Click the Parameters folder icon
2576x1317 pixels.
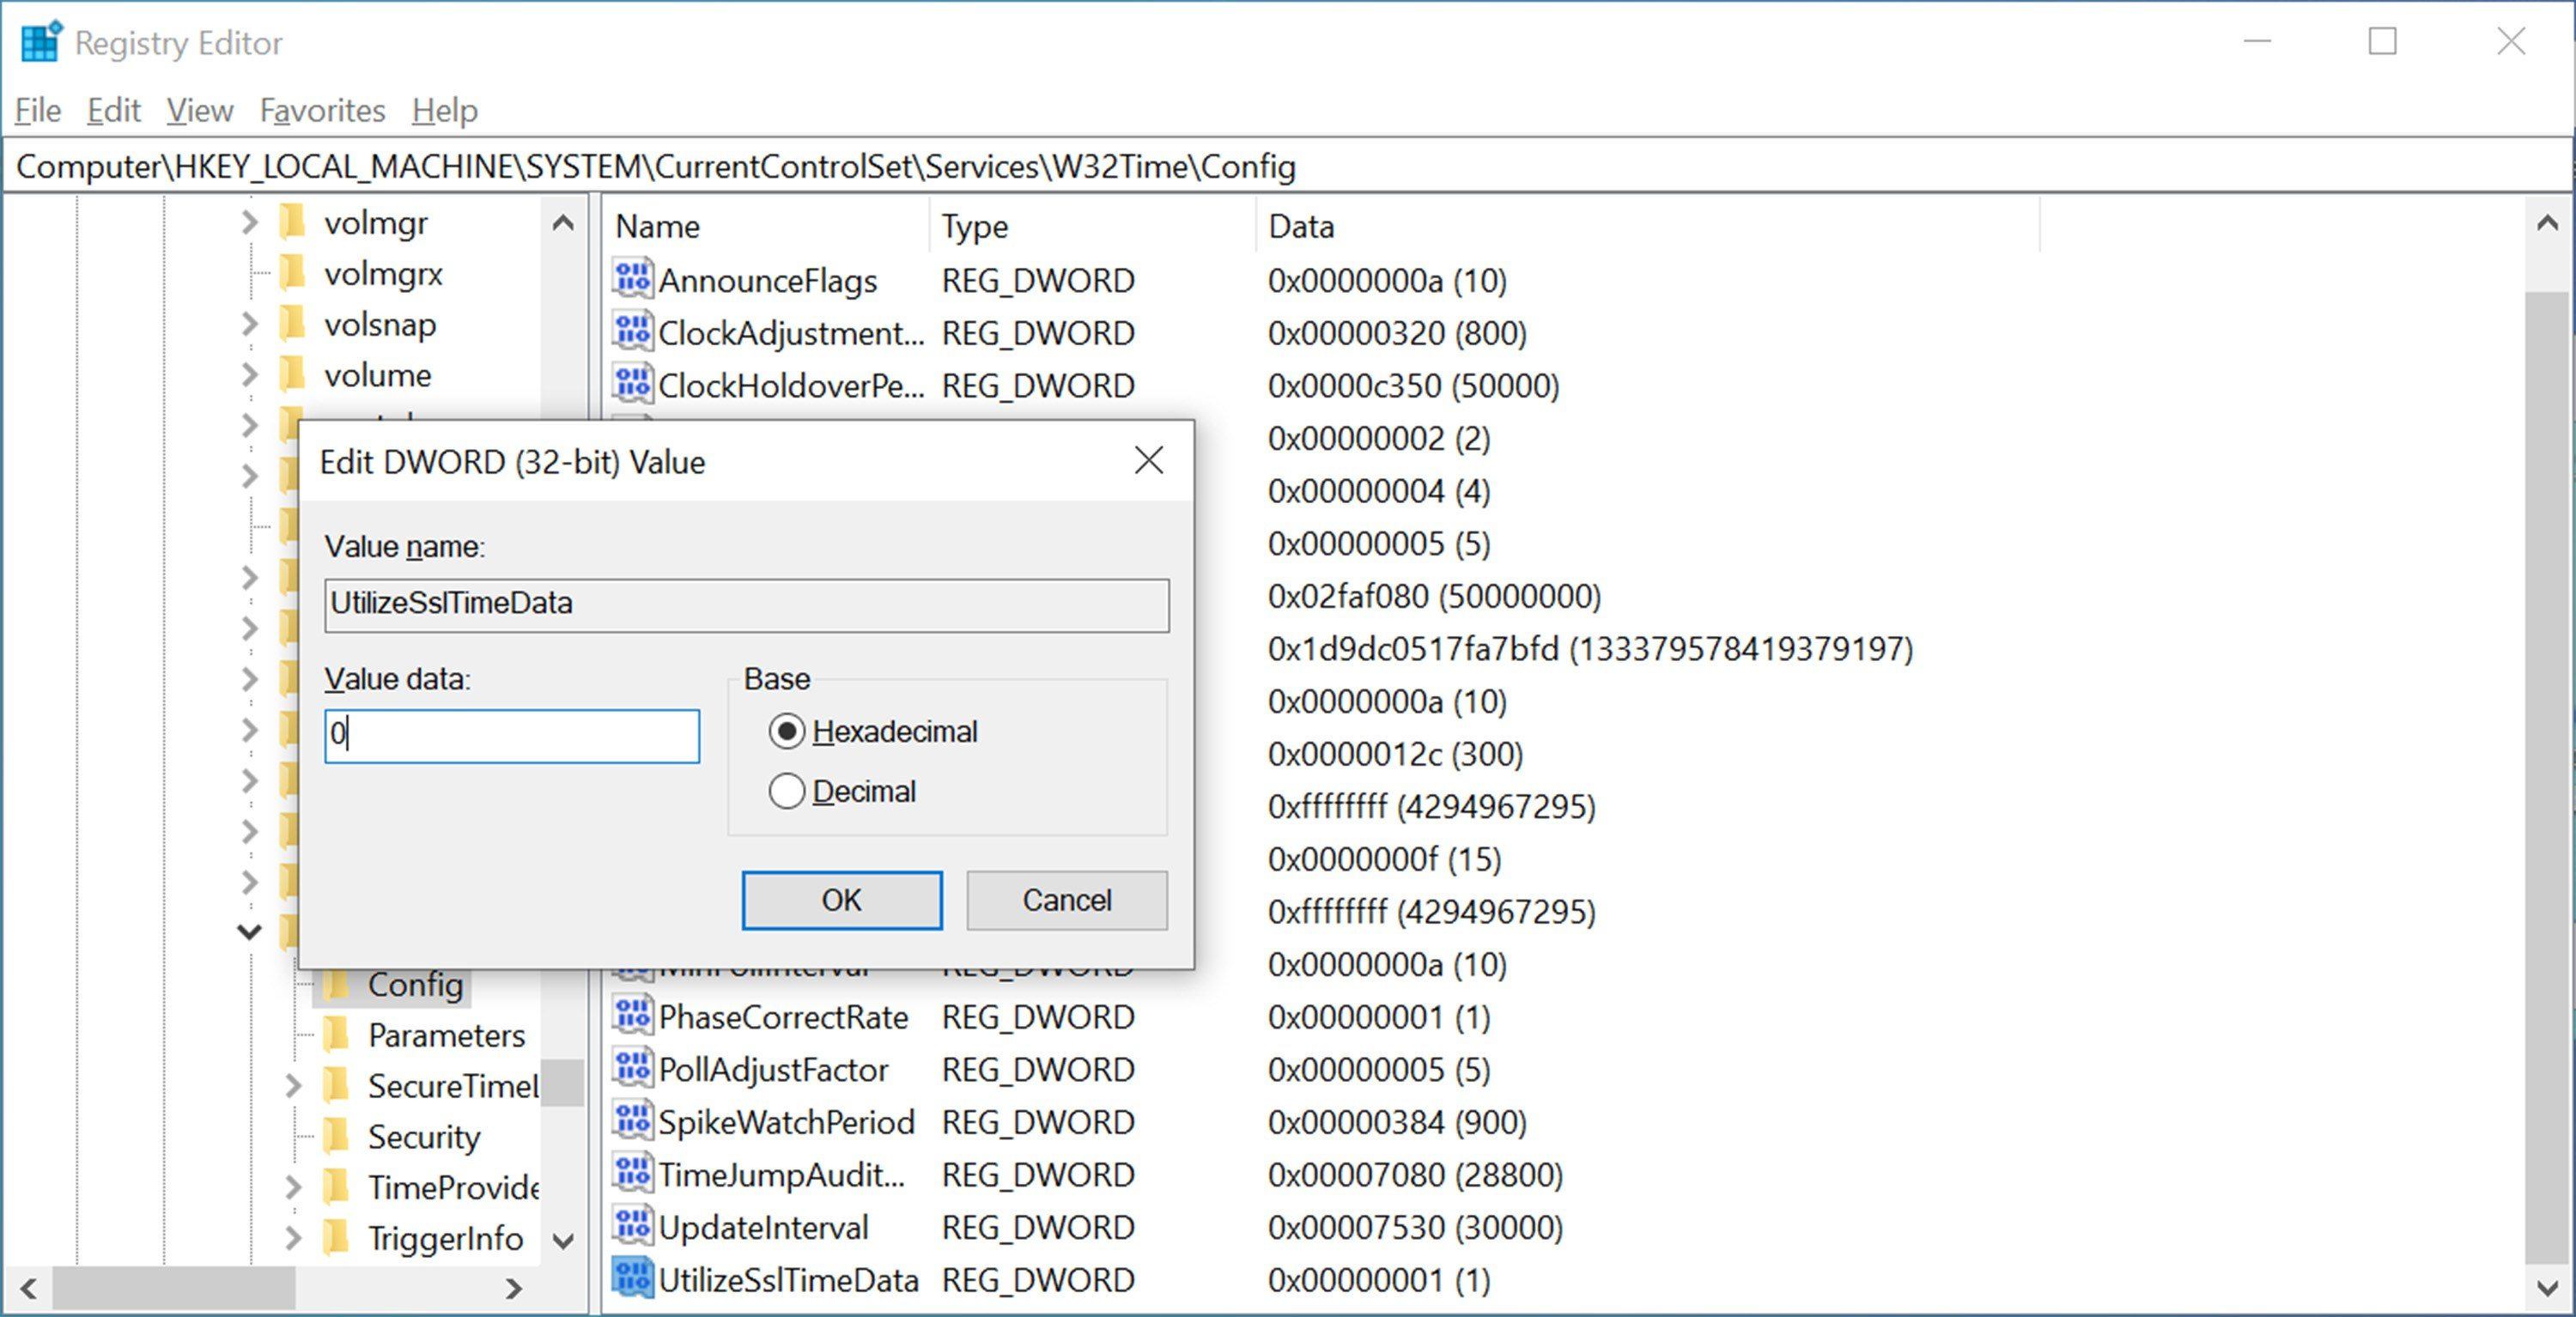click(336, 1034)
